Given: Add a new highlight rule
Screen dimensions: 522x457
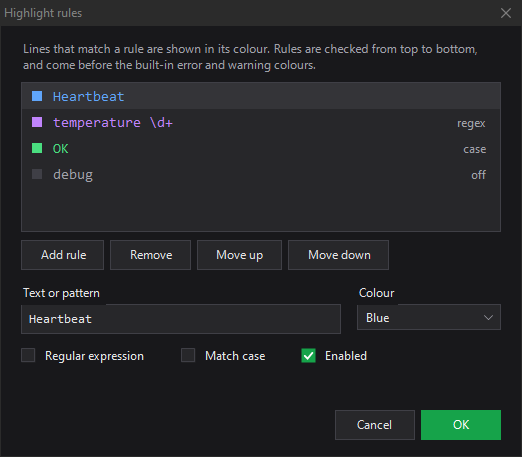Looking at the screenshot, I should pyautogui.click(x=63, y=255).
